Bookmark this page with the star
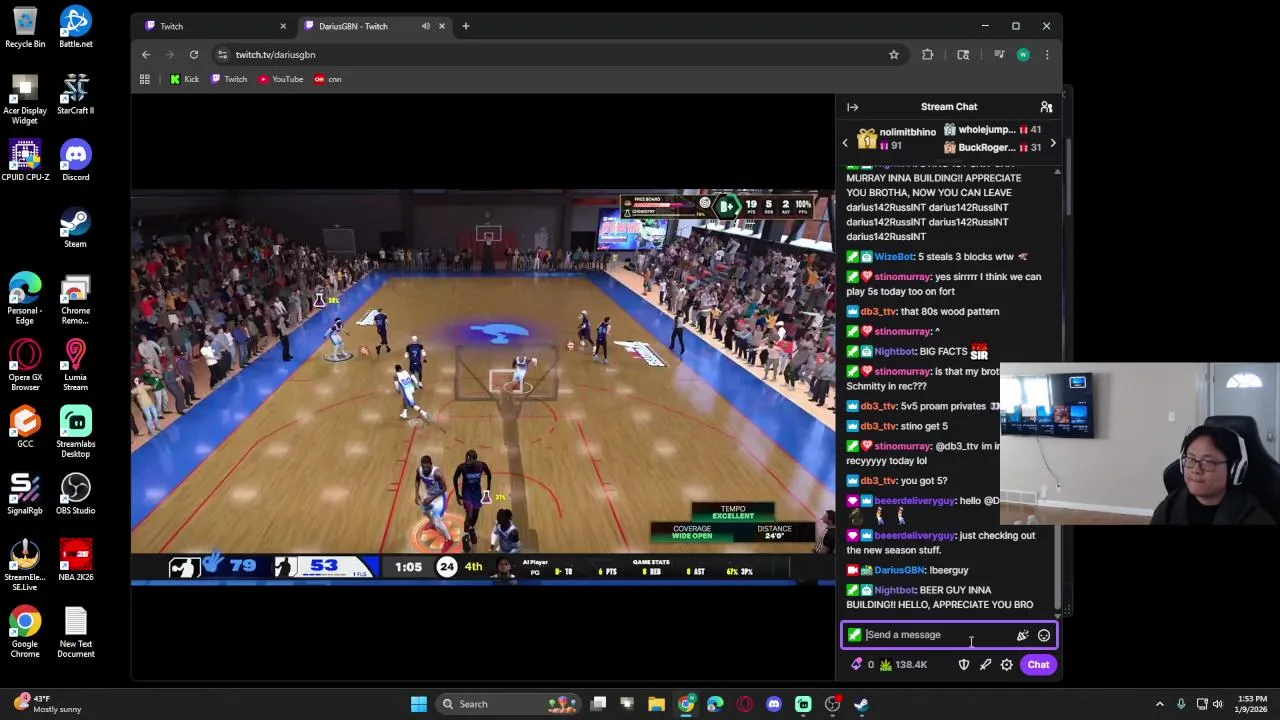The width and height of the screenshot is (1280, 720). pyautogui.click(x=894, y=55)
